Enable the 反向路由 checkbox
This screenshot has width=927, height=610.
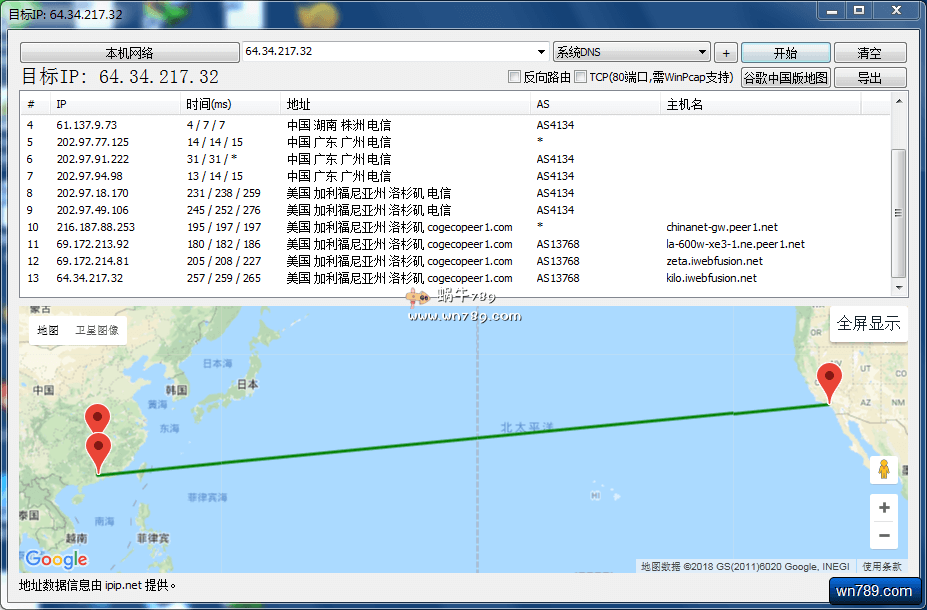pos(515,77)
